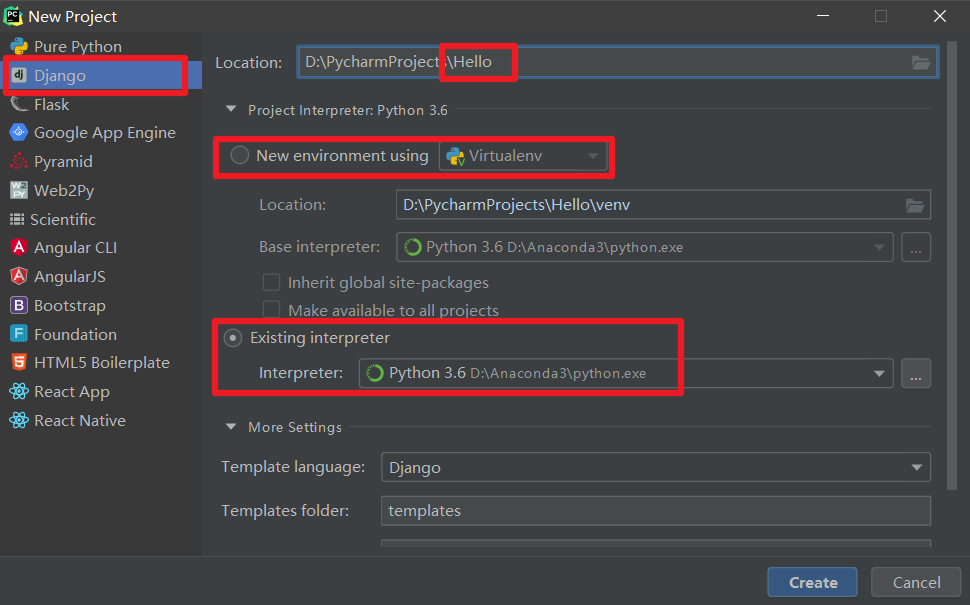Image resolution: width=970 pixels, height=605 pixels.
Task: Open the Virtualenv environment type dropdown
Action: pyautogui.click(x=523, y=156)
